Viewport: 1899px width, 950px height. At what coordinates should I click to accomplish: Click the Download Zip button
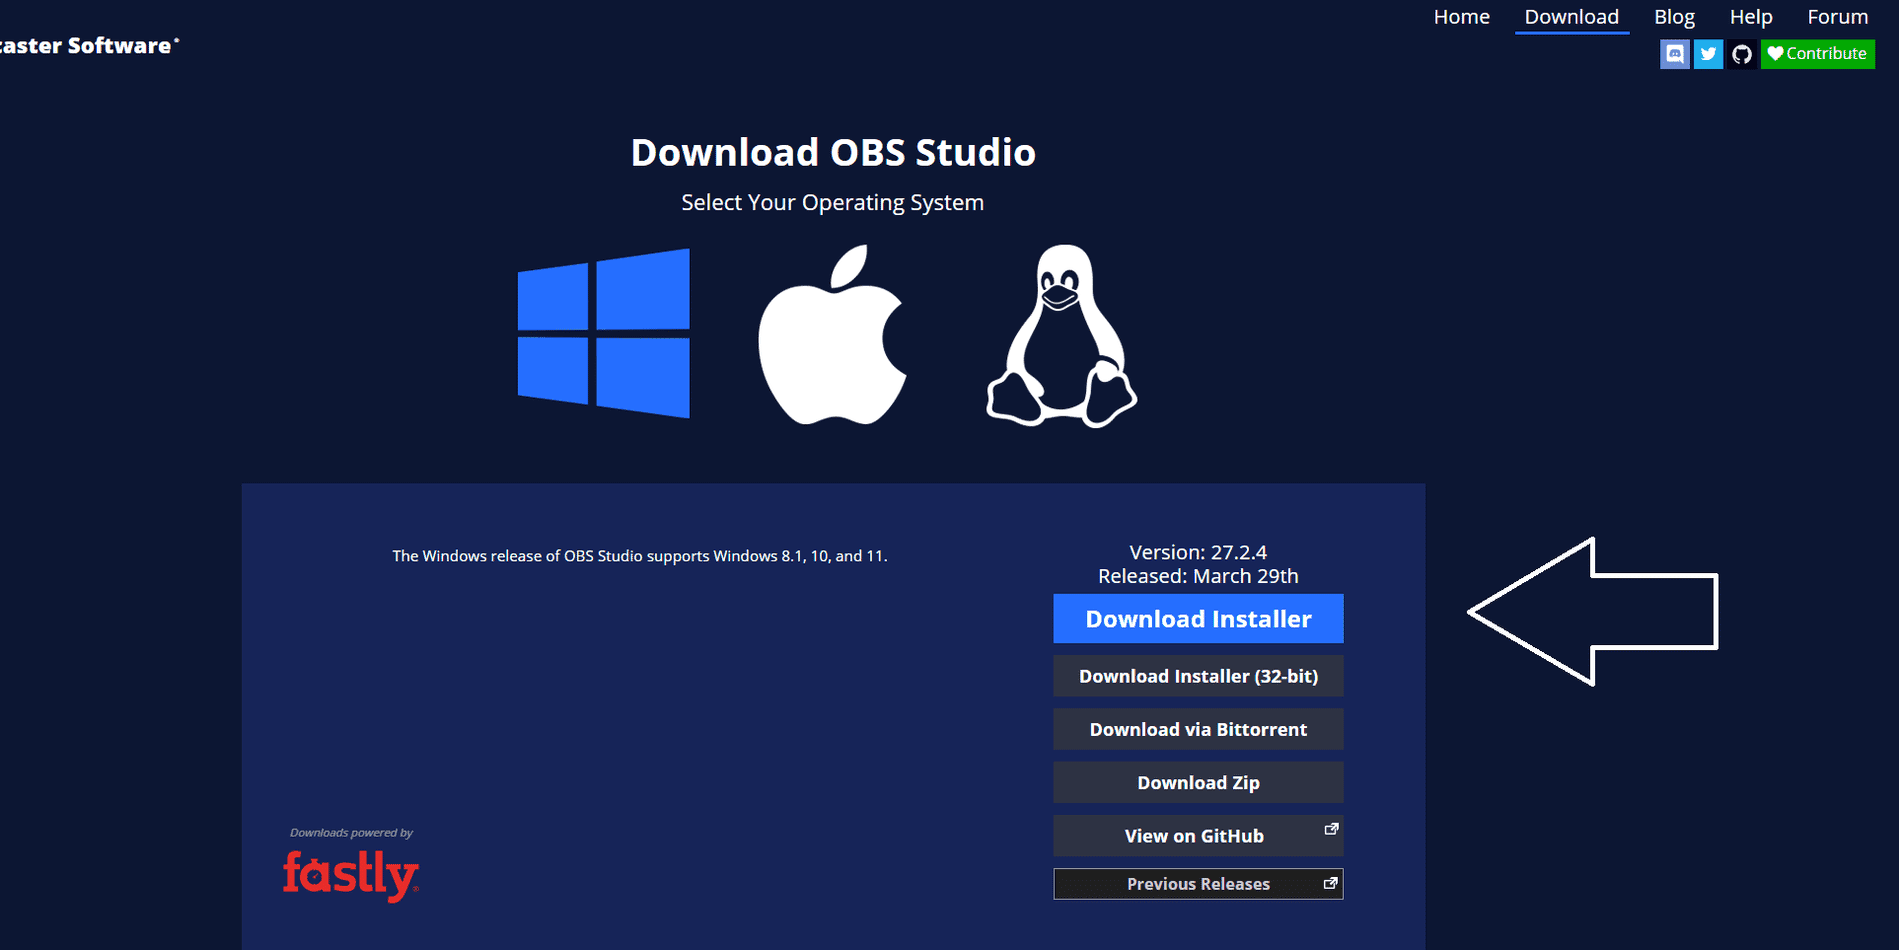click(1198, 783)
